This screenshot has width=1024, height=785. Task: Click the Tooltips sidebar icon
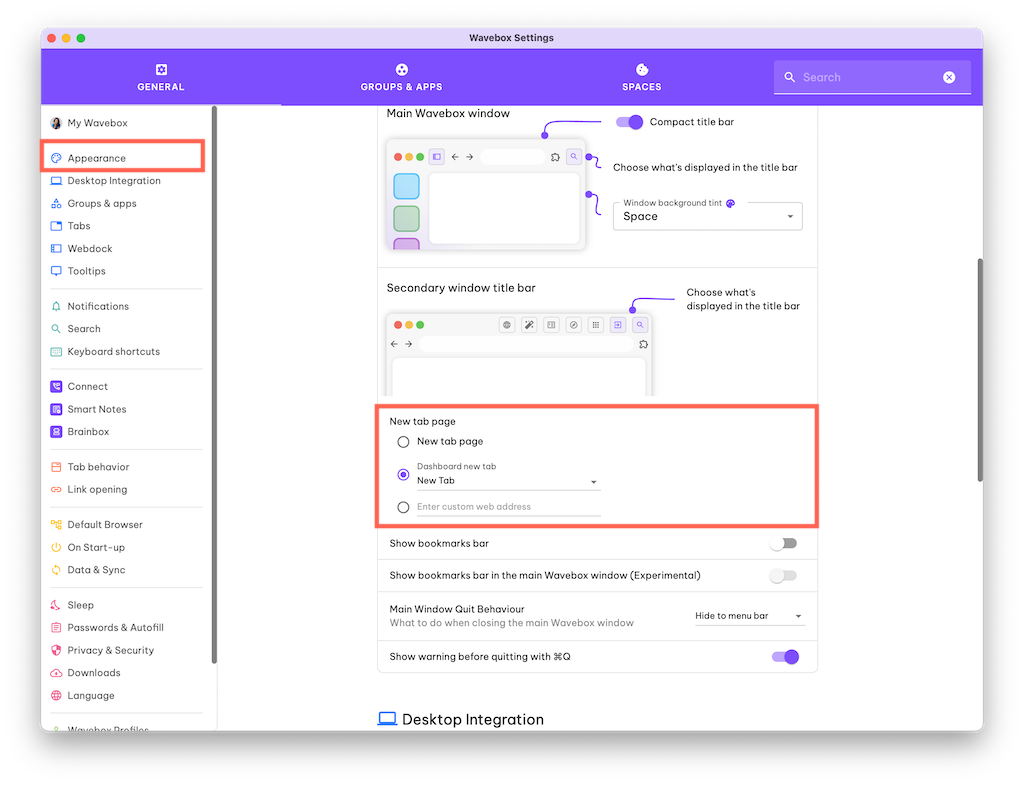56,271
